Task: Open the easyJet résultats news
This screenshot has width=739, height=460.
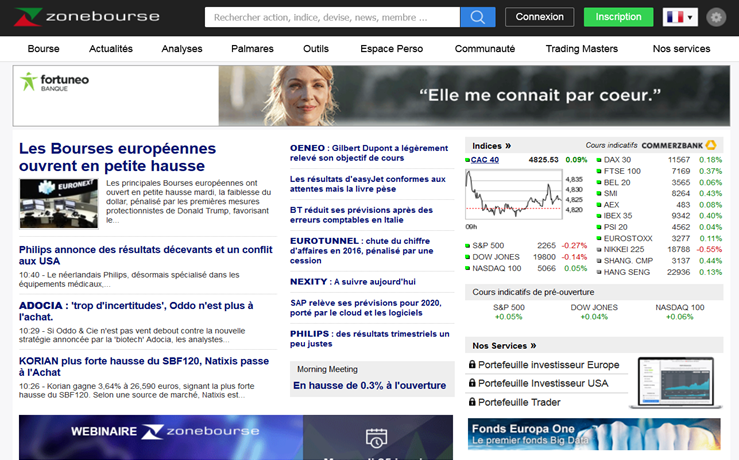Action: [x=368, y=184]
